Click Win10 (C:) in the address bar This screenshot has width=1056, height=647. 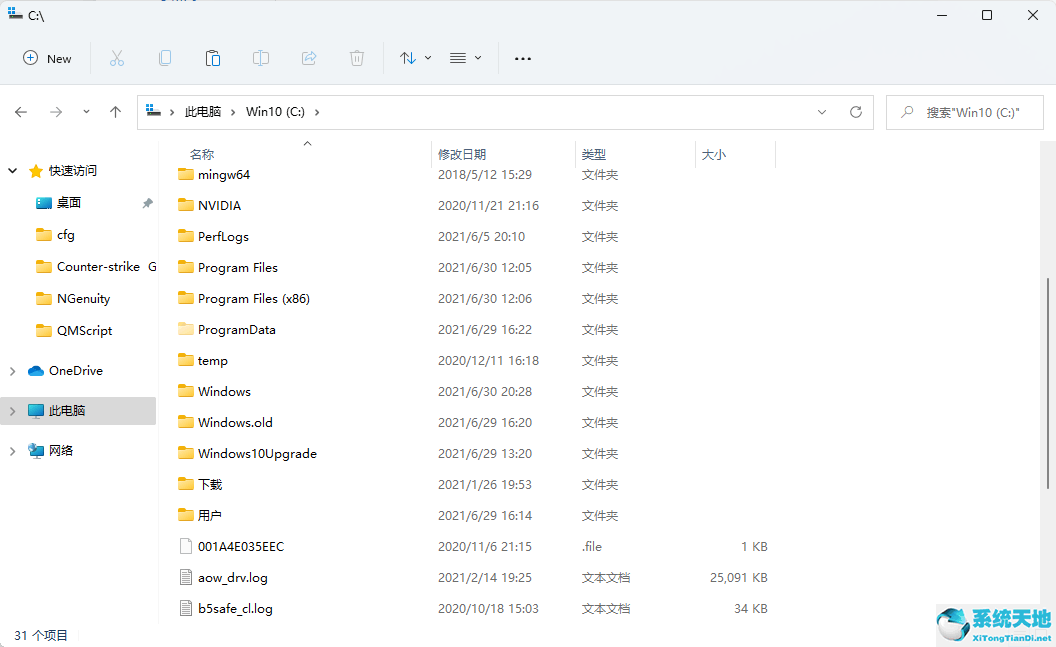tap(275, 112)
